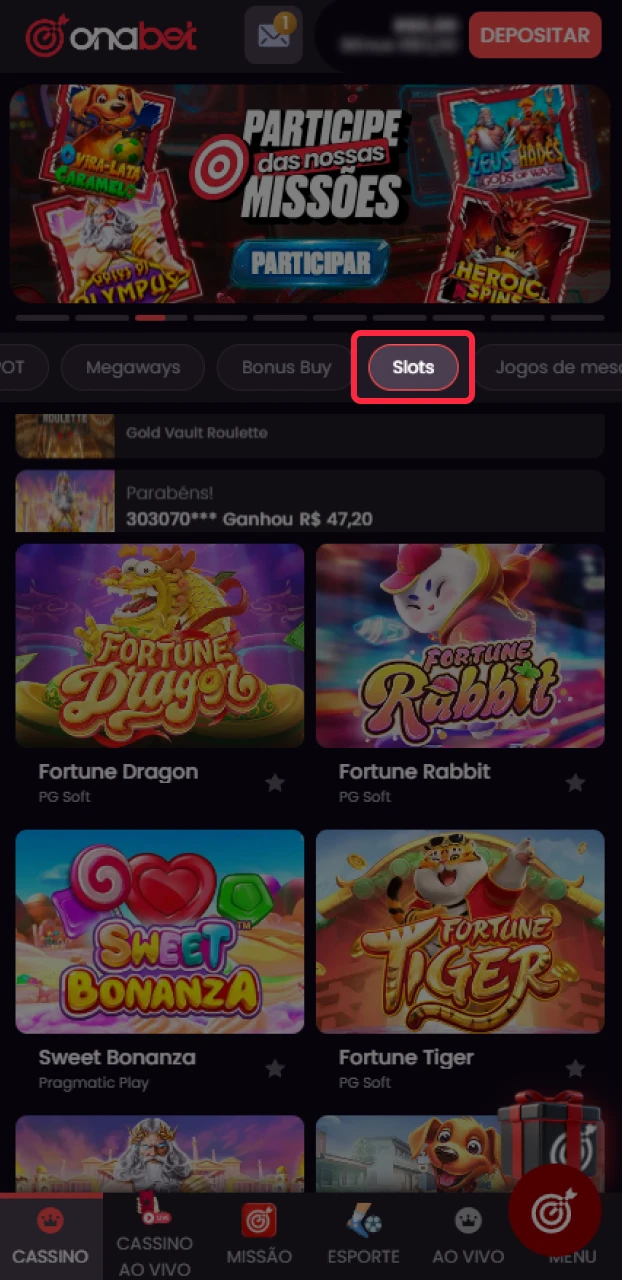Viewport: 622px width, 1280px height.
Task: Select the active carousel indicator dot
Action: 151,318
